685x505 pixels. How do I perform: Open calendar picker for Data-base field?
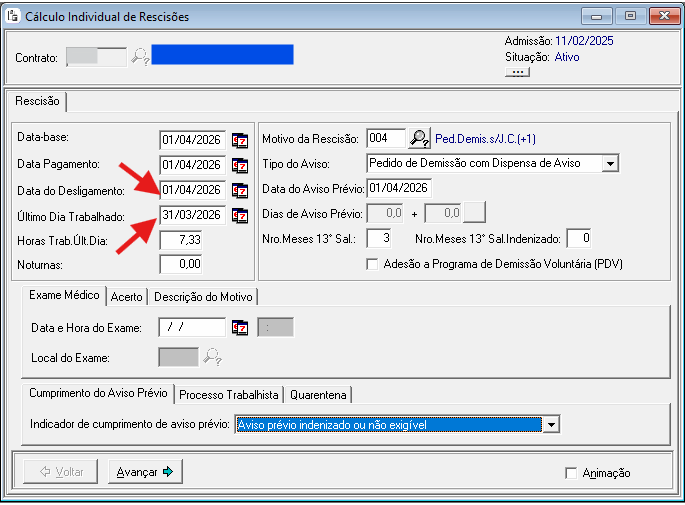tap(240, 140)
